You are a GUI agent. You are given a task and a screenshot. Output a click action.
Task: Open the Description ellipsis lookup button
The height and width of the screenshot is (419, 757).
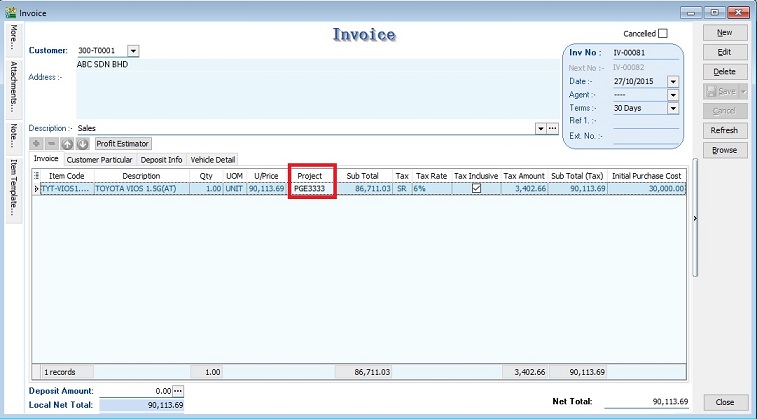point(552,129)
